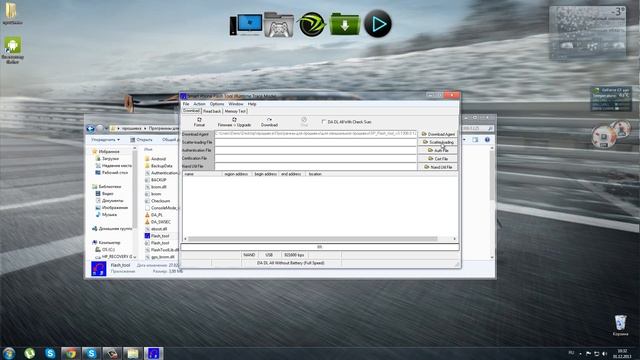Click the Download toolbar icon with arrow
Screen dimensions: 640x360
click(269, 122)
